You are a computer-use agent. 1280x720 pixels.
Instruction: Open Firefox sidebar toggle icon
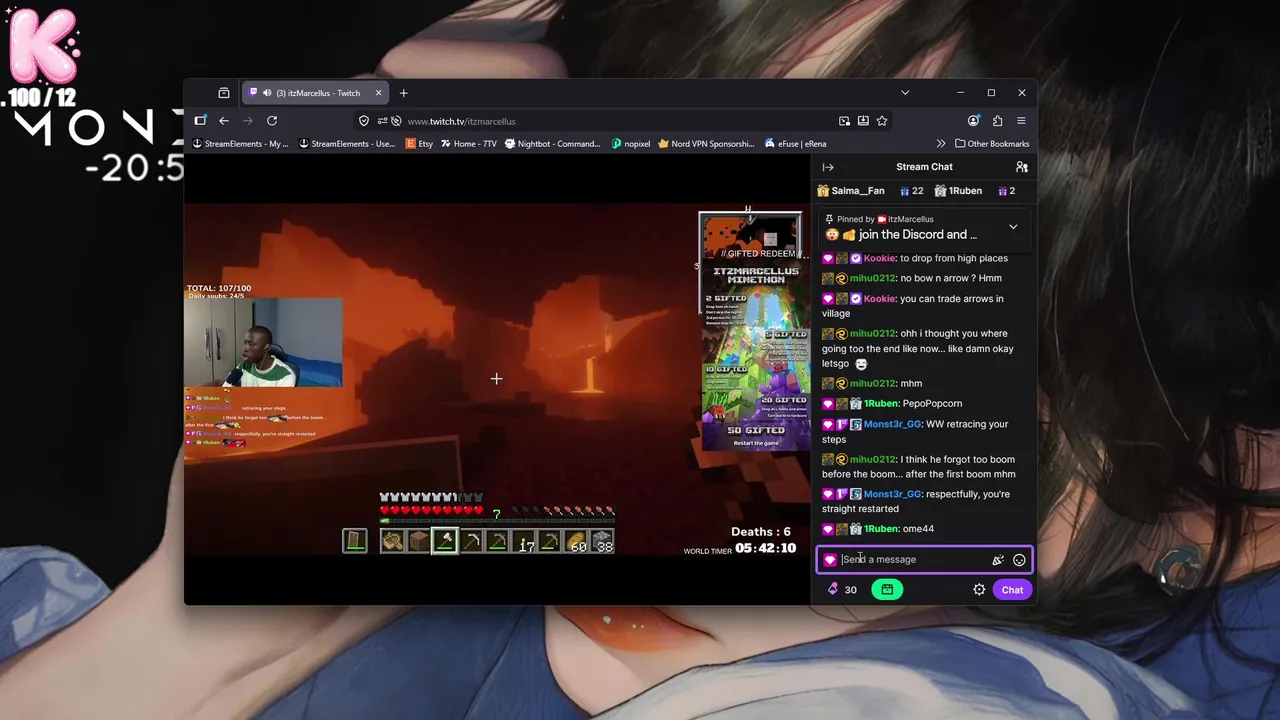pos(200,121)
